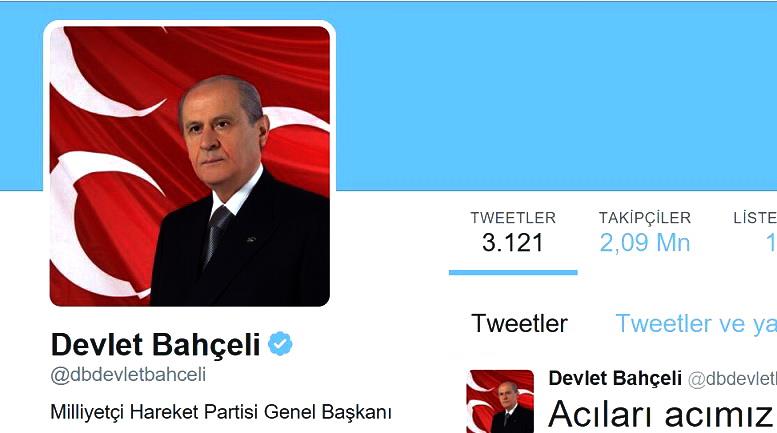Click the blue underline beneath TWEETLER
777x433 pixels.
513,272
